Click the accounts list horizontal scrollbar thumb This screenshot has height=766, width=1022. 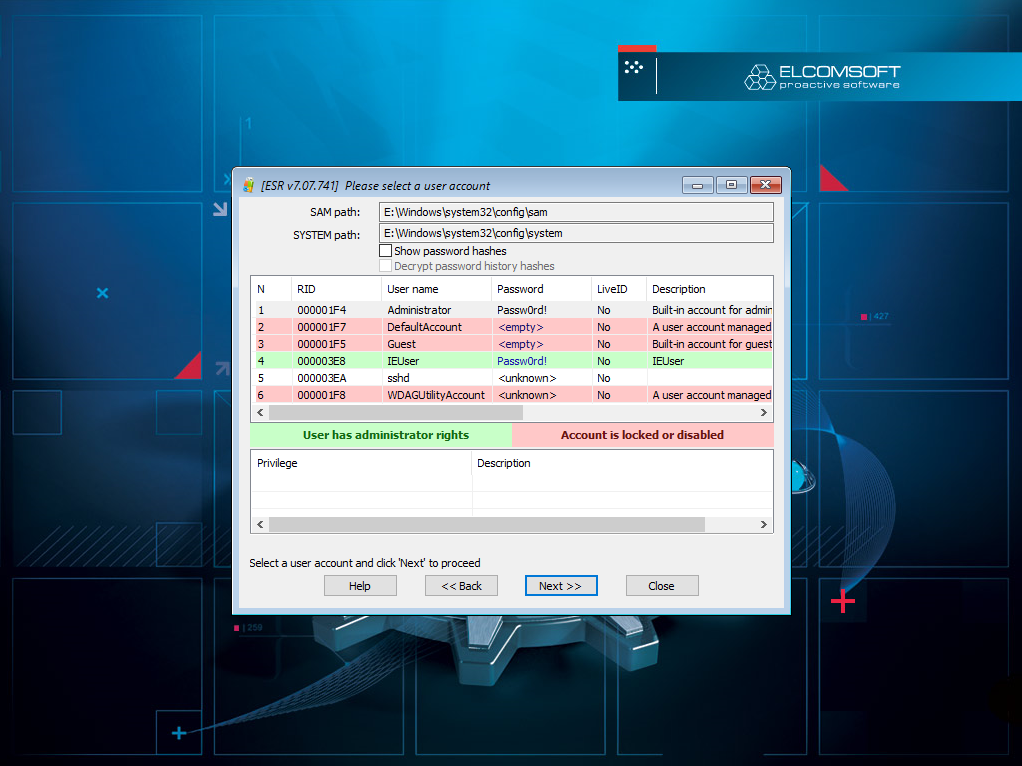(396, 413)
